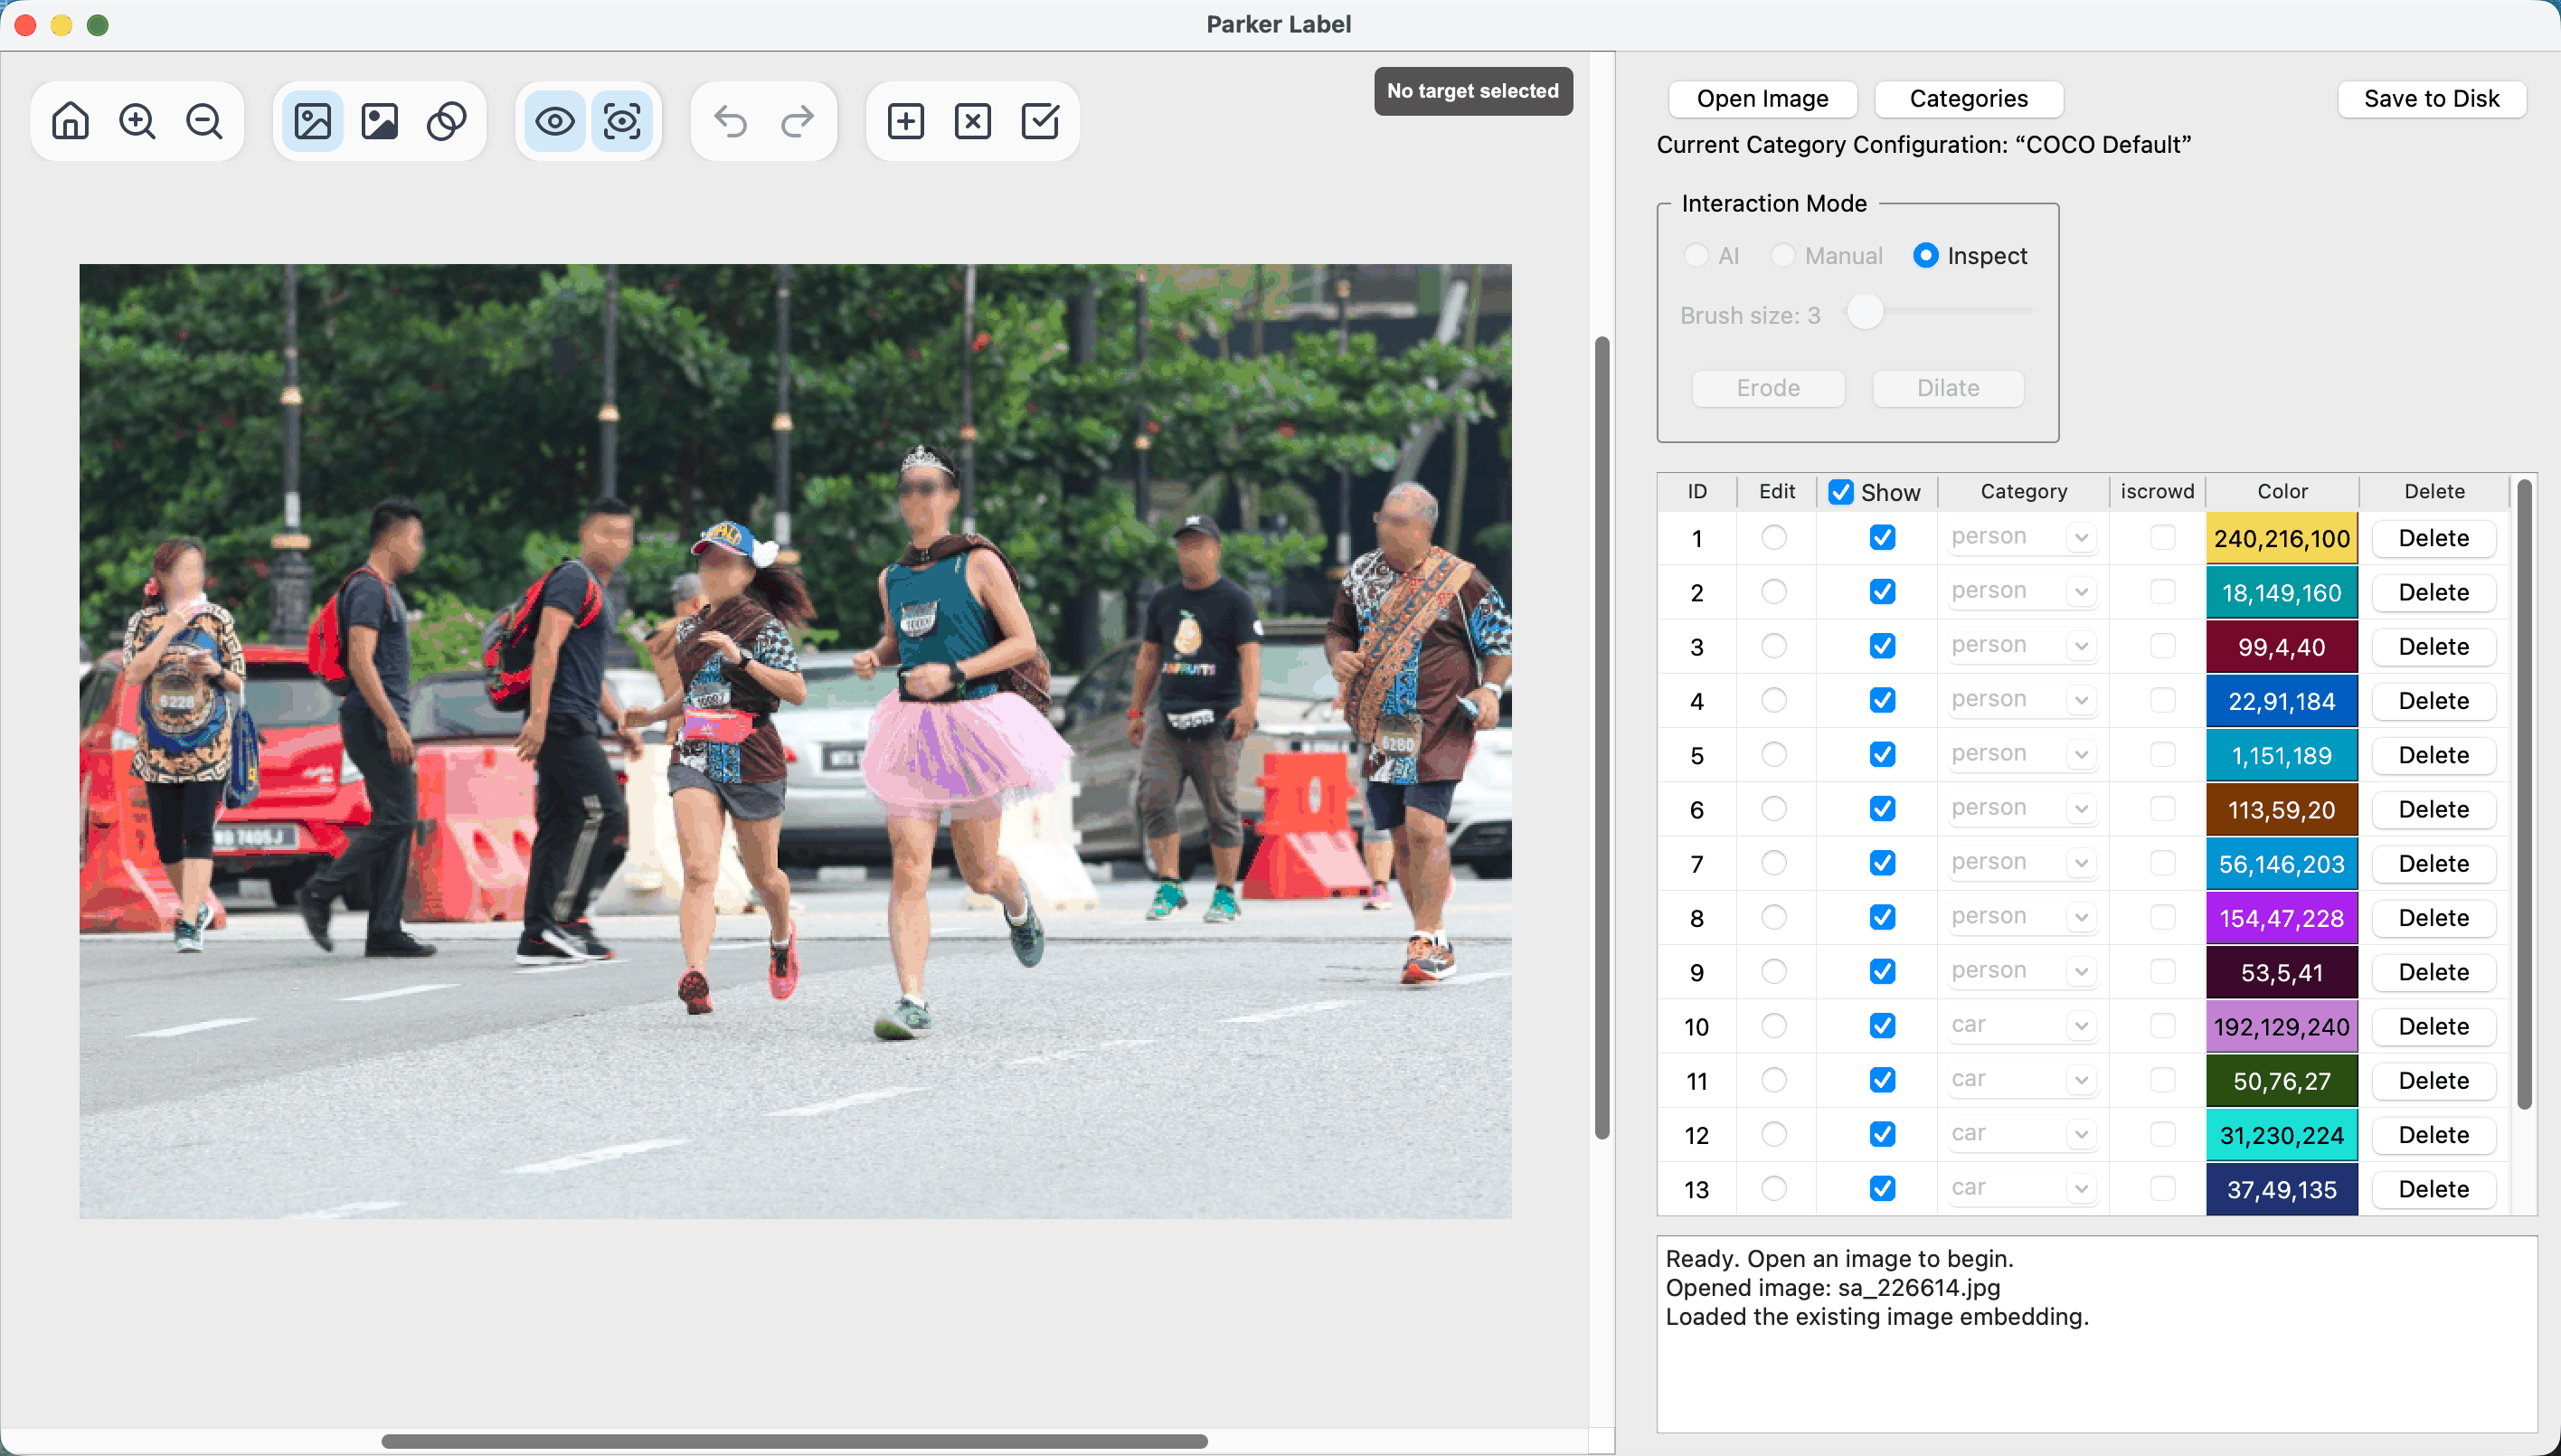This screenshot has width=2561, height=1456.
Task: Select the image with outline display icon
Action: [313, 121]
